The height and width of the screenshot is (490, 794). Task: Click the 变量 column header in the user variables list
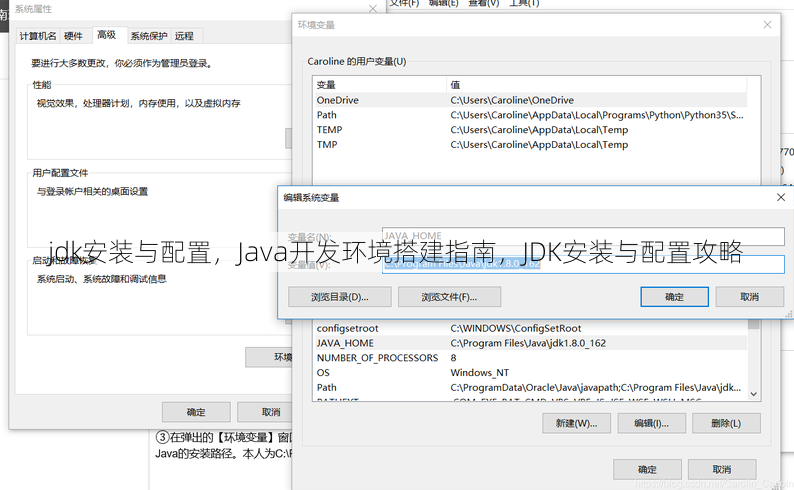pyautogui.click(x=380, y=85)
